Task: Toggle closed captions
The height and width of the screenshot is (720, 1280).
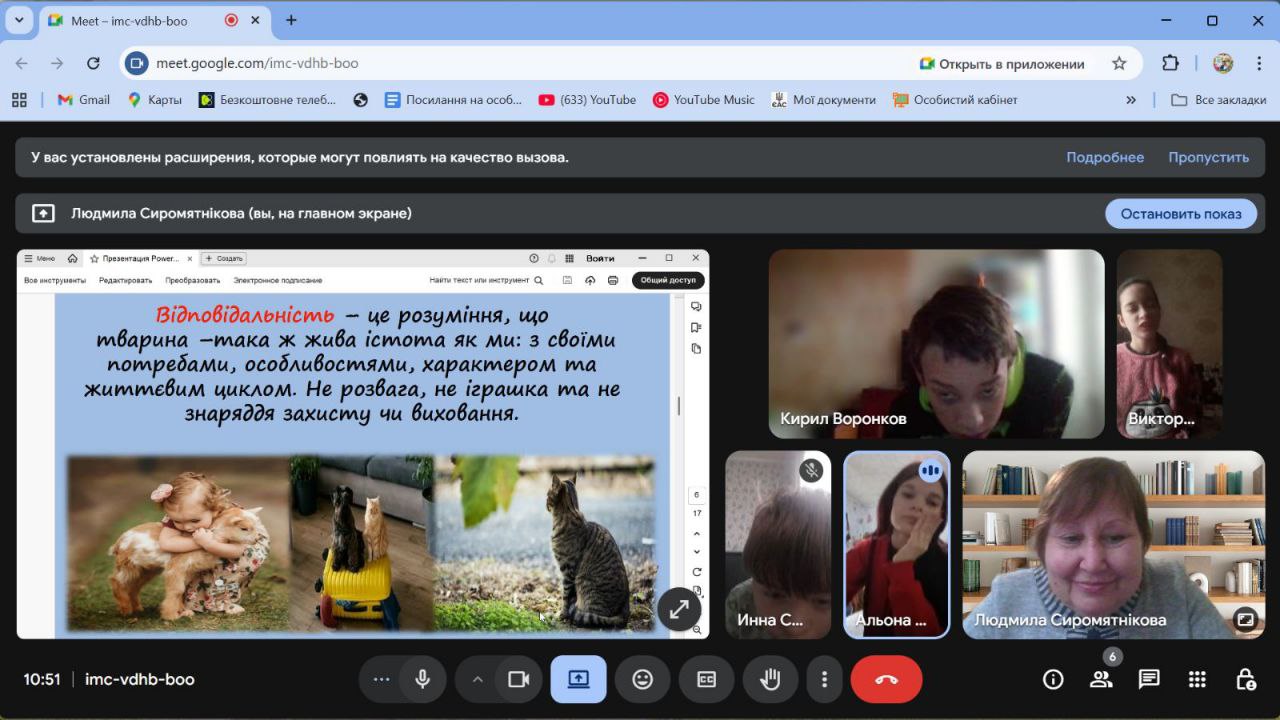Action: (x=706, y=679)
